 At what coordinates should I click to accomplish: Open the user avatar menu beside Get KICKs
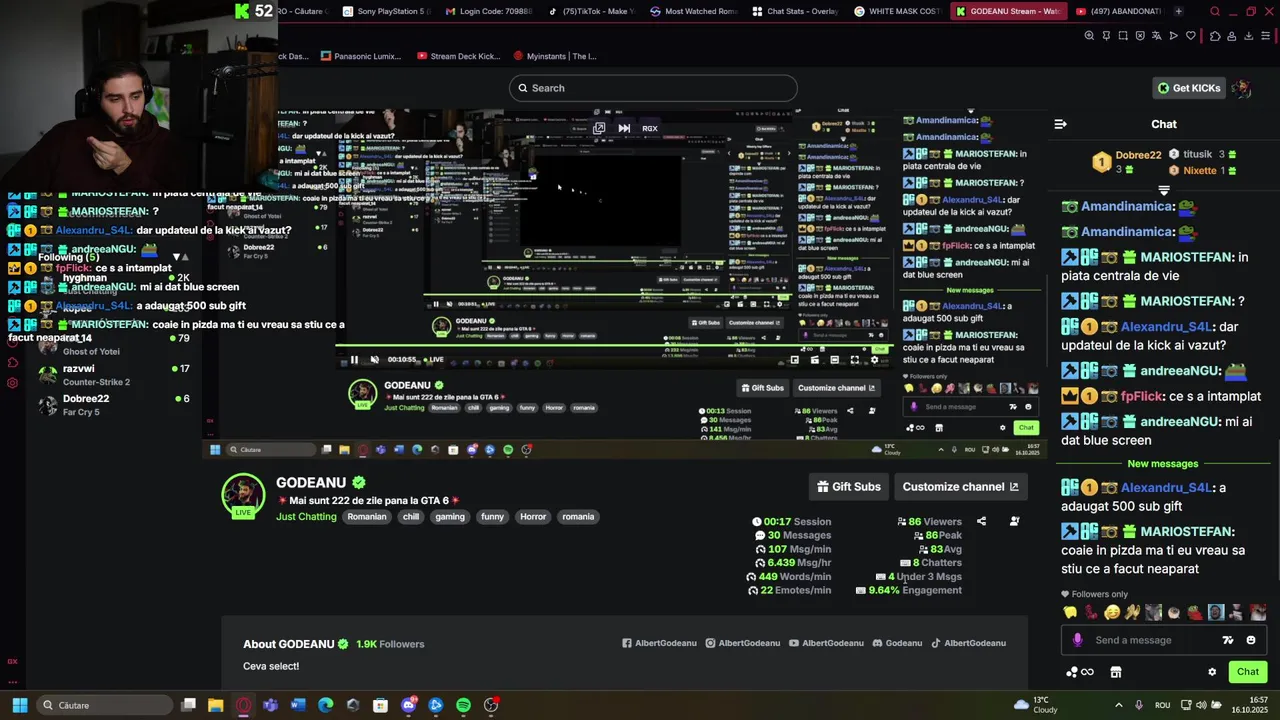click(x=1242, y=88)
